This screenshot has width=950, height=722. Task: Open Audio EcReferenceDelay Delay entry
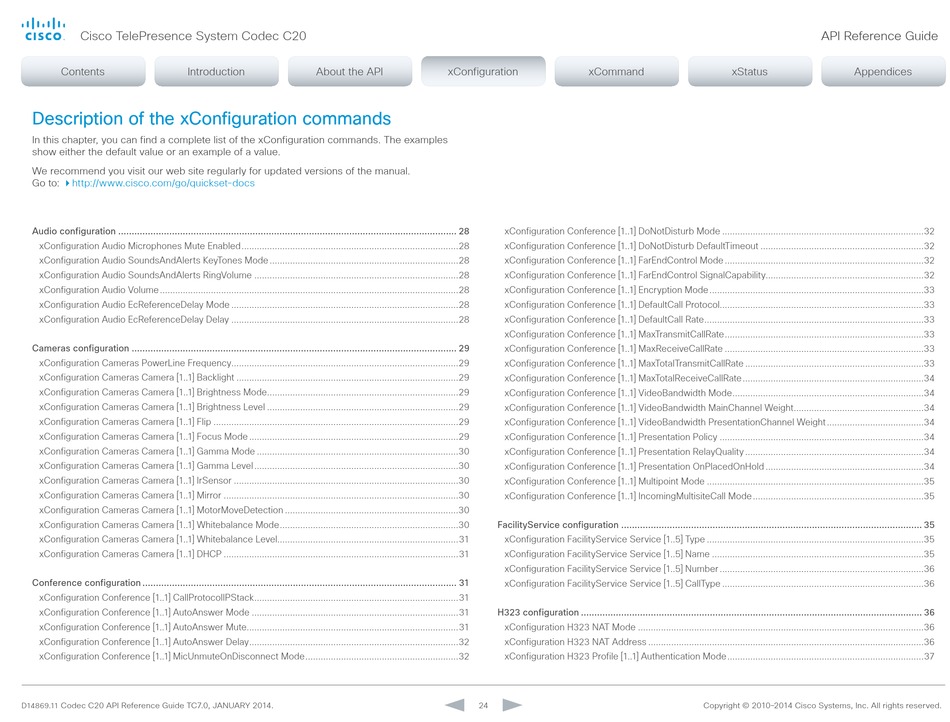254,319
